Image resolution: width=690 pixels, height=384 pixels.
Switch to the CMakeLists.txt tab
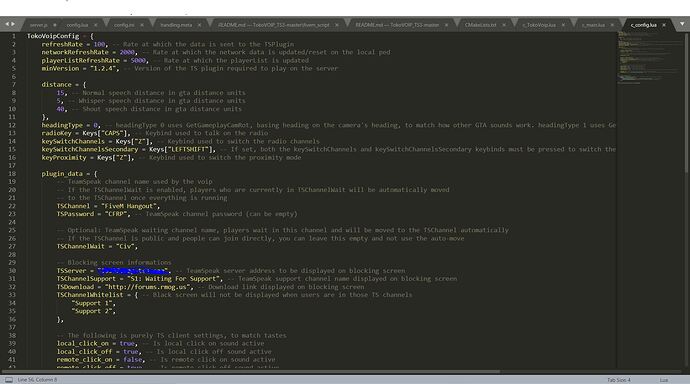[481, 25]
